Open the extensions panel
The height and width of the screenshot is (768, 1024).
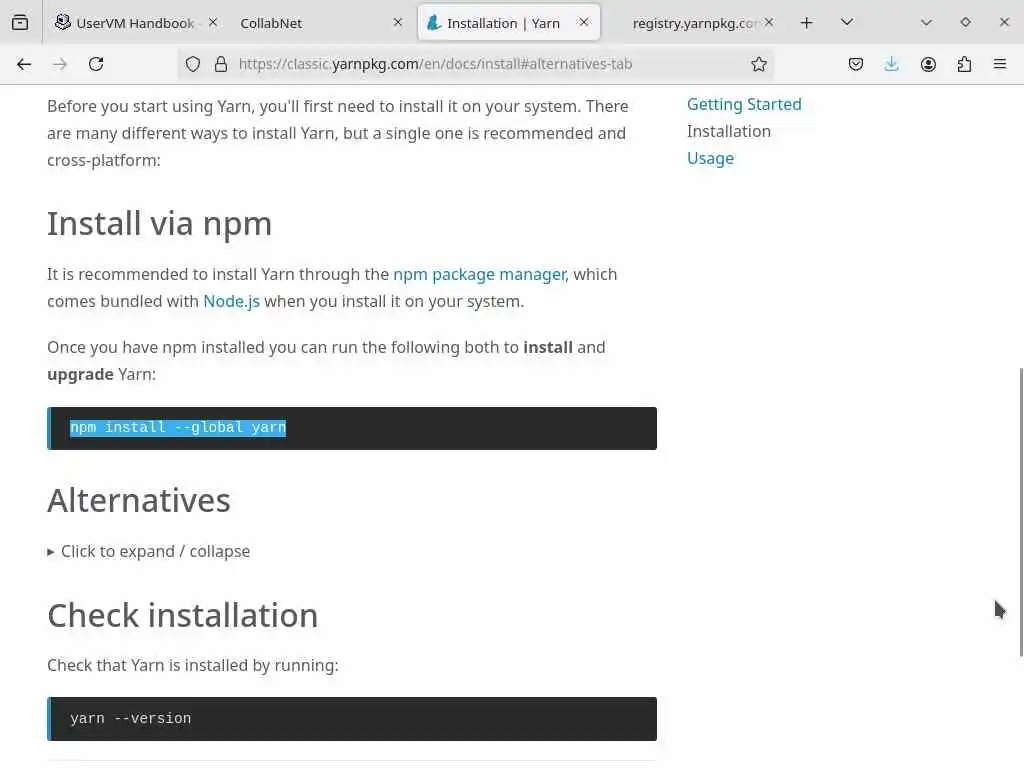(964, 64)
